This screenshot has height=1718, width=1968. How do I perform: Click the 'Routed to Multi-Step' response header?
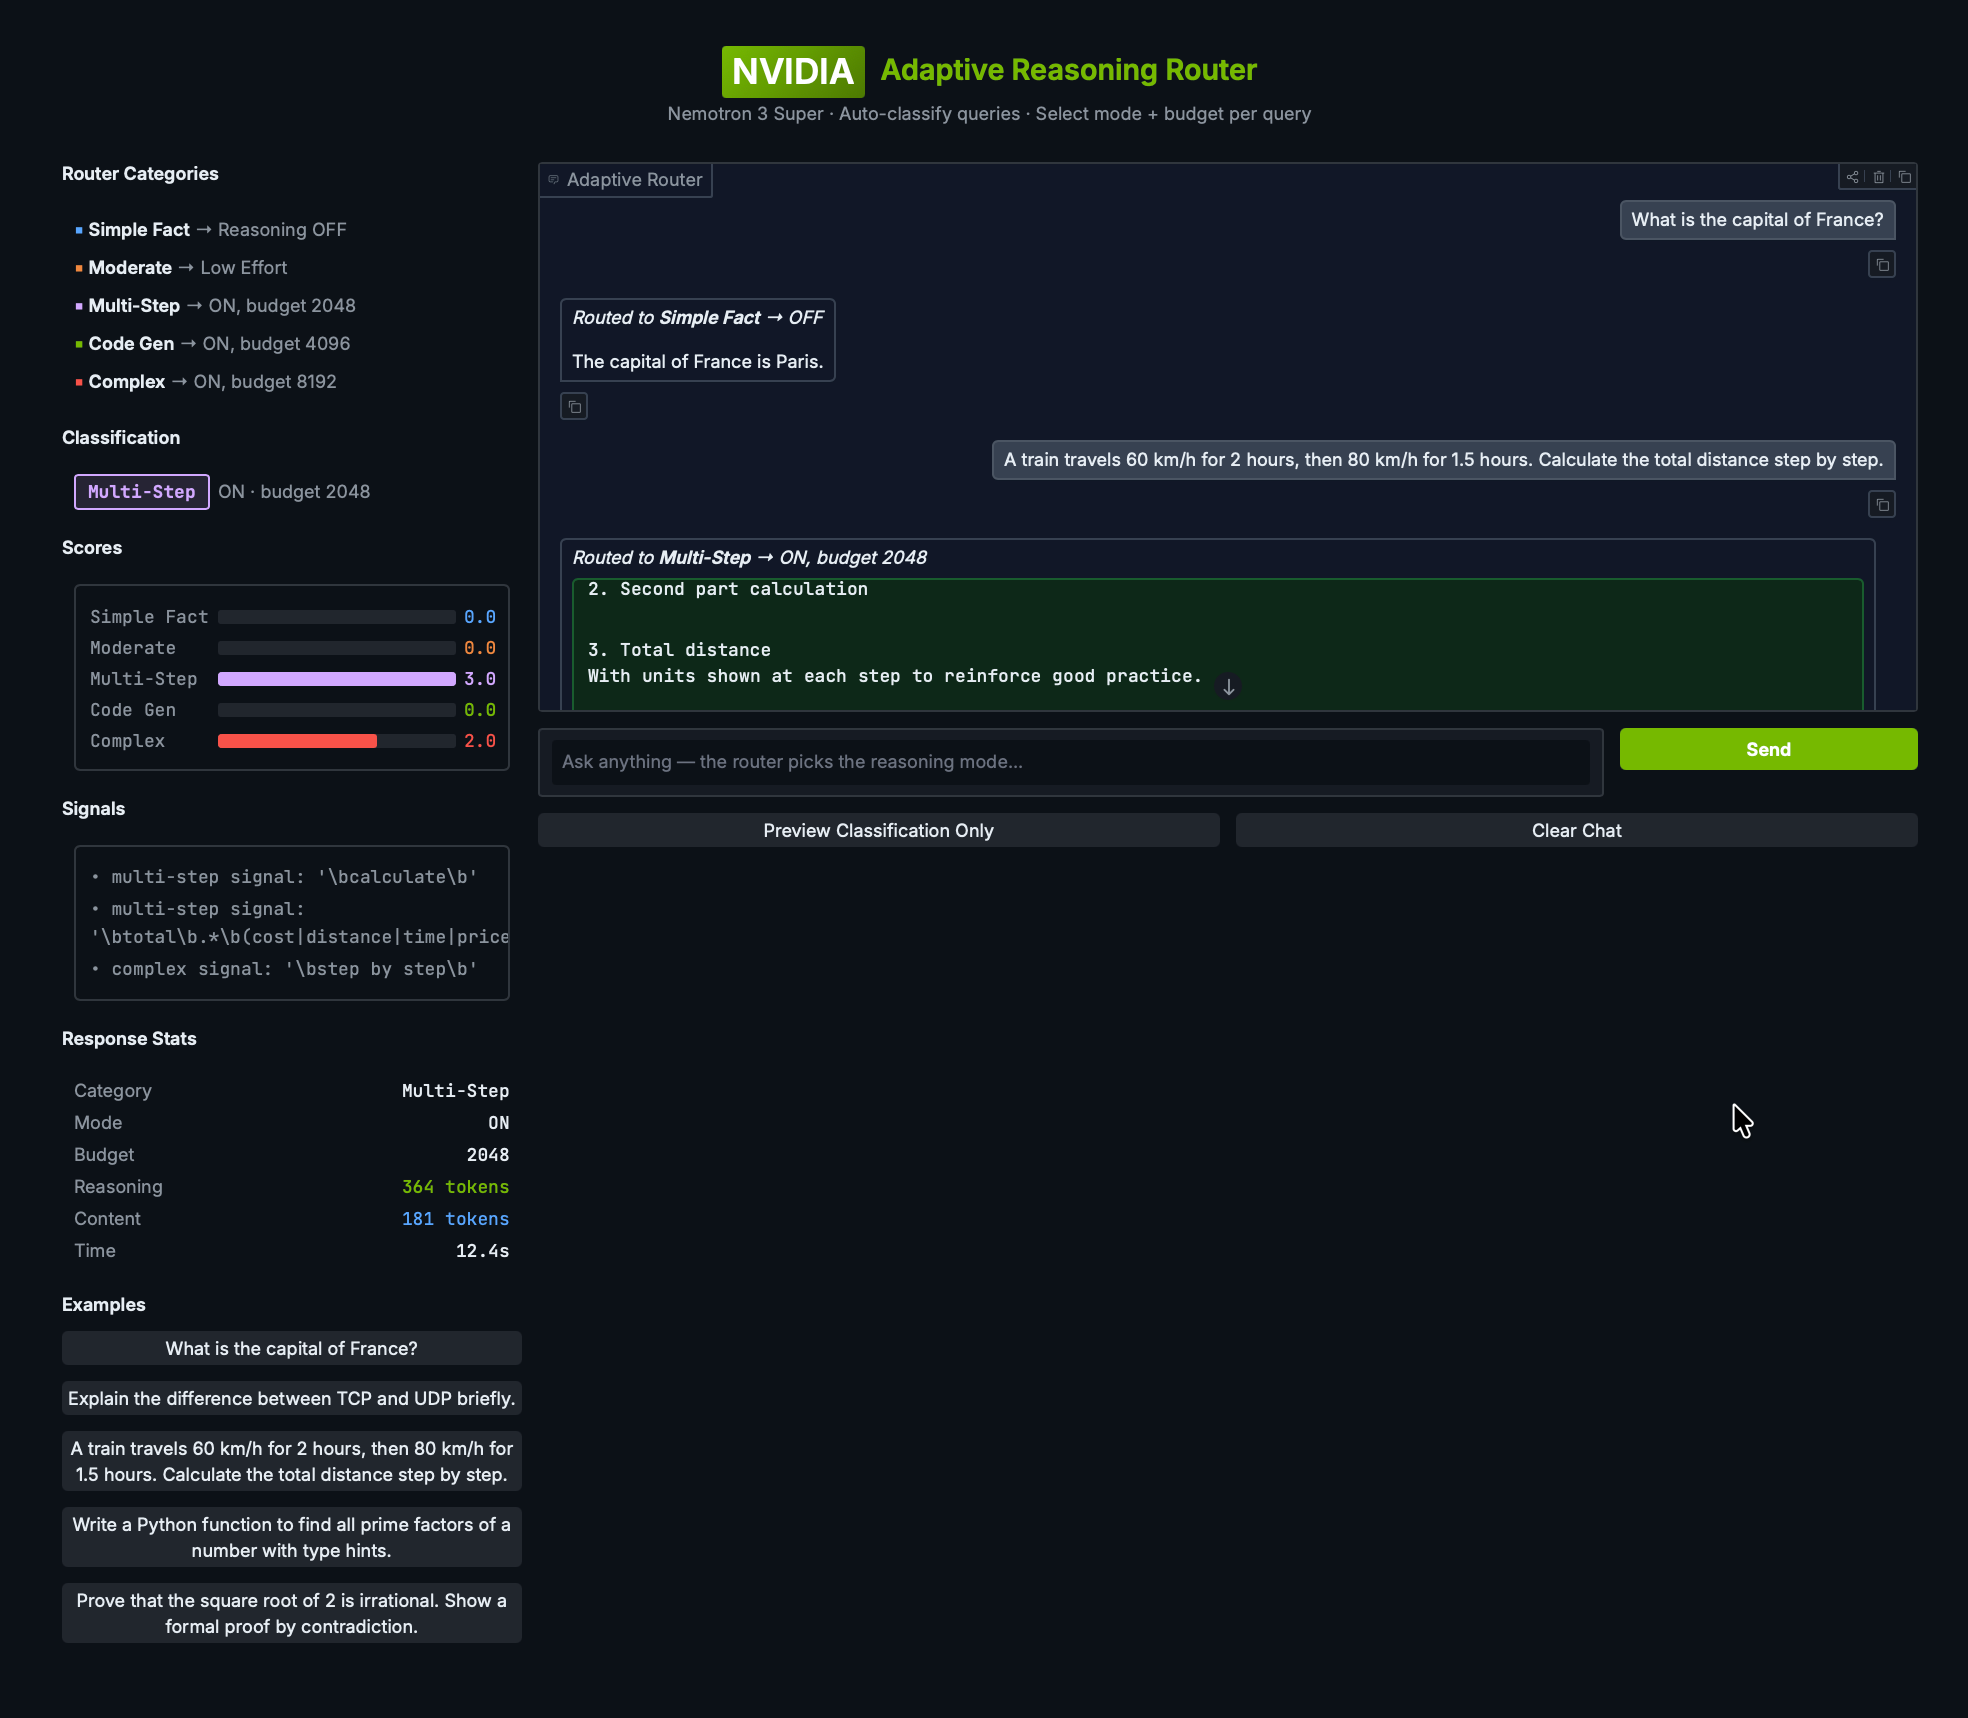point(750,558)
